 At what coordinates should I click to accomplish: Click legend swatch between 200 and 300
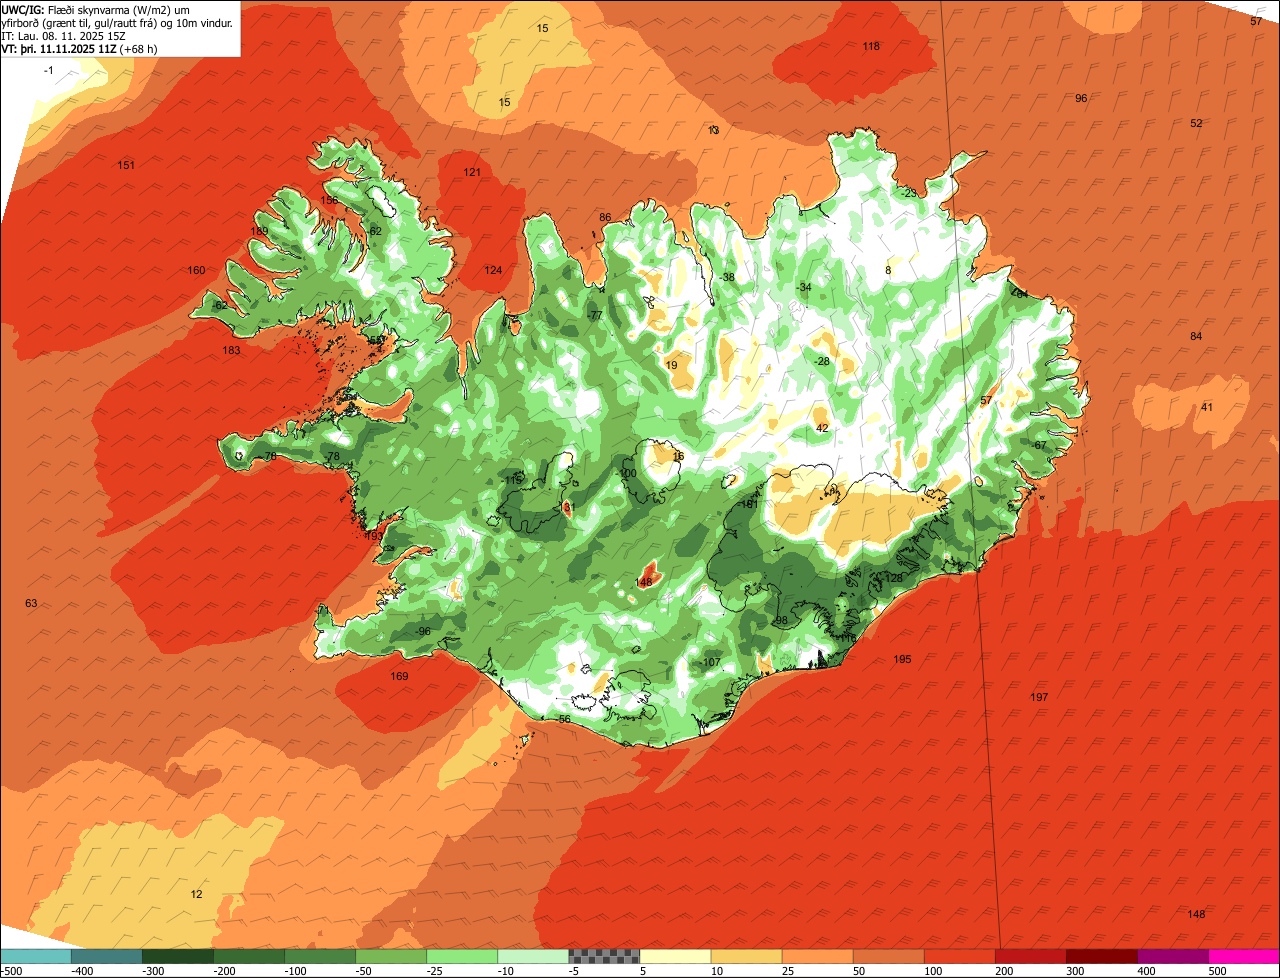coord(1030,956)
